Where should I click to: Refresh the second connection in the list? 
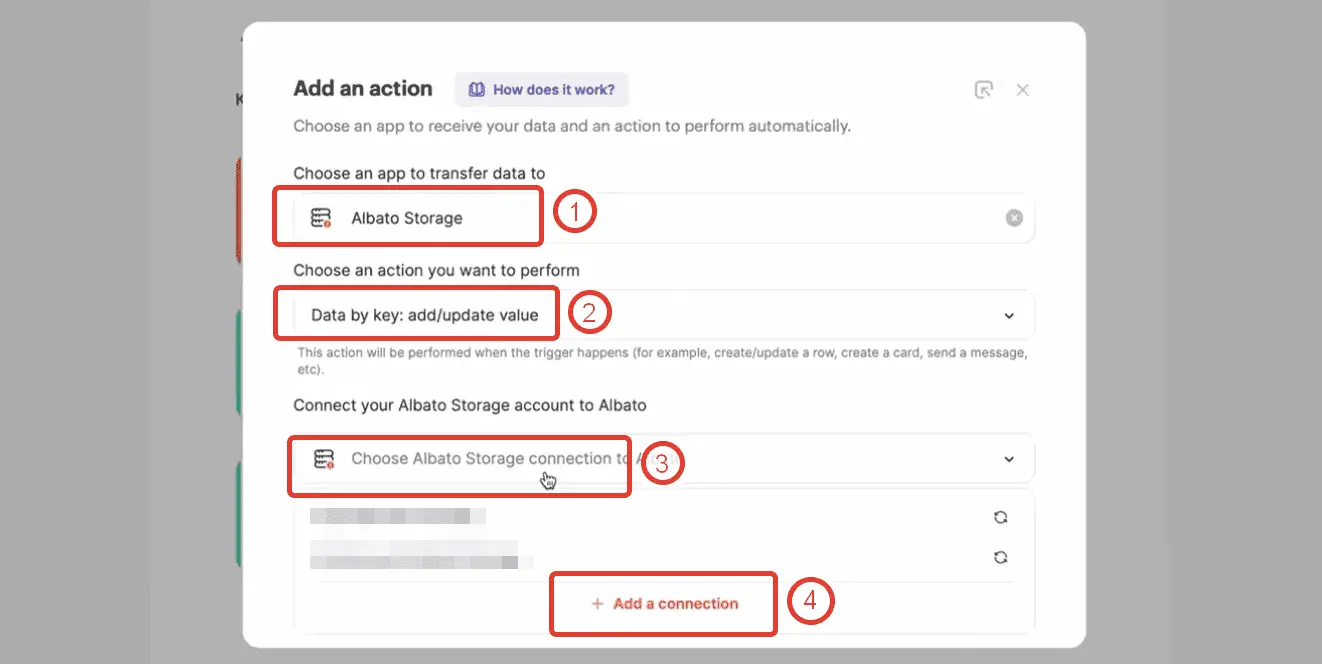coord(1000,558)
